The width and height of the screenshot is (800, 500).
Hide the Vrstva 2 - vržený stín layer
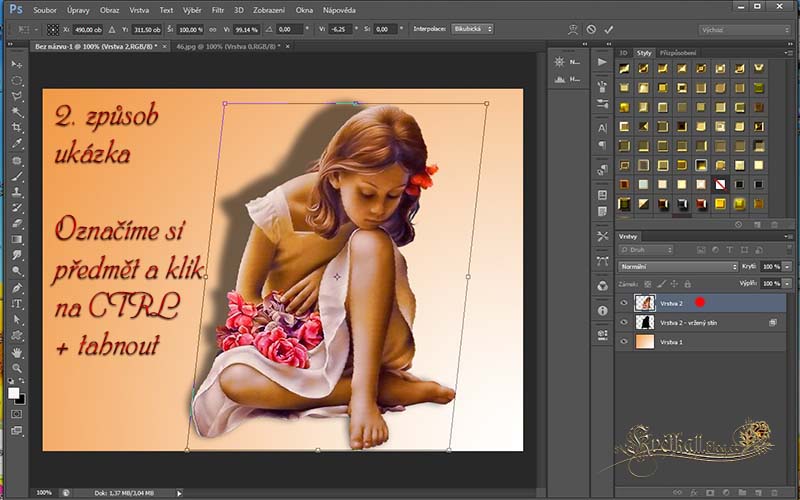click(623, 322)
